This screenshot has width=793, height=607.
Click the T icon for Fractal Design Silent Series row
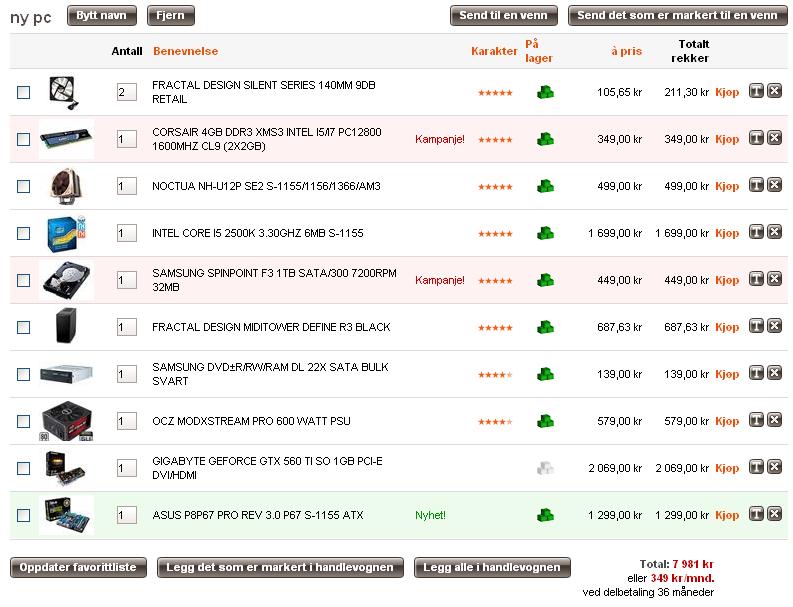pyautogui.click(x=756, y=91)
